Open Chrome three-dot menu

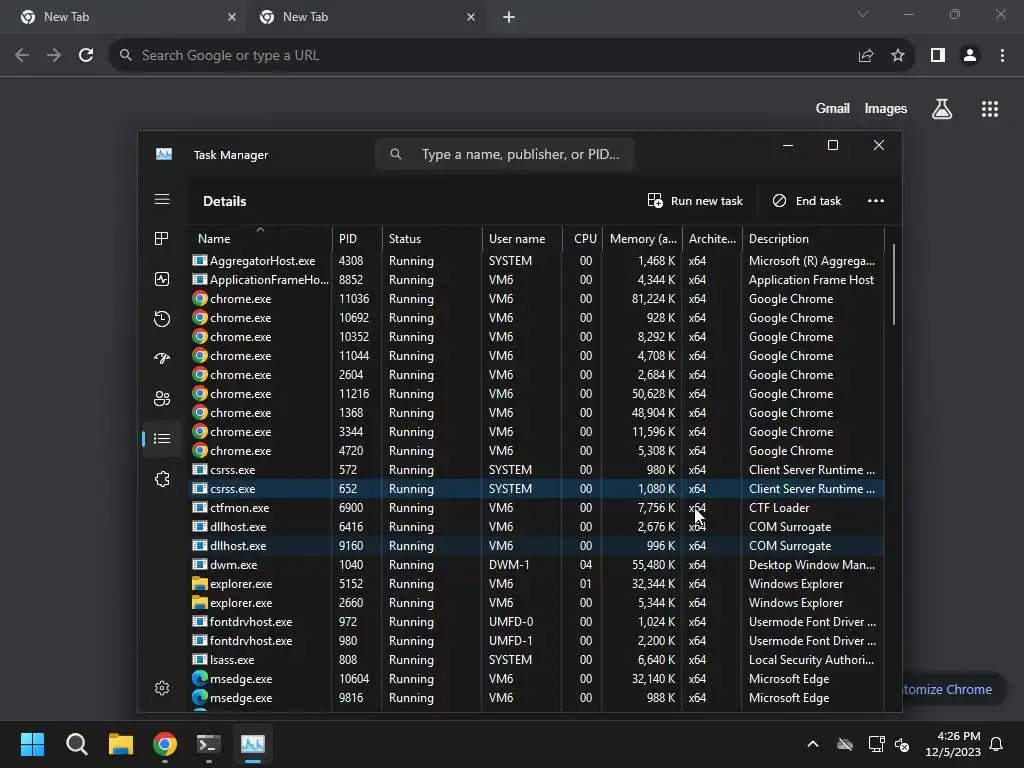1002,55
